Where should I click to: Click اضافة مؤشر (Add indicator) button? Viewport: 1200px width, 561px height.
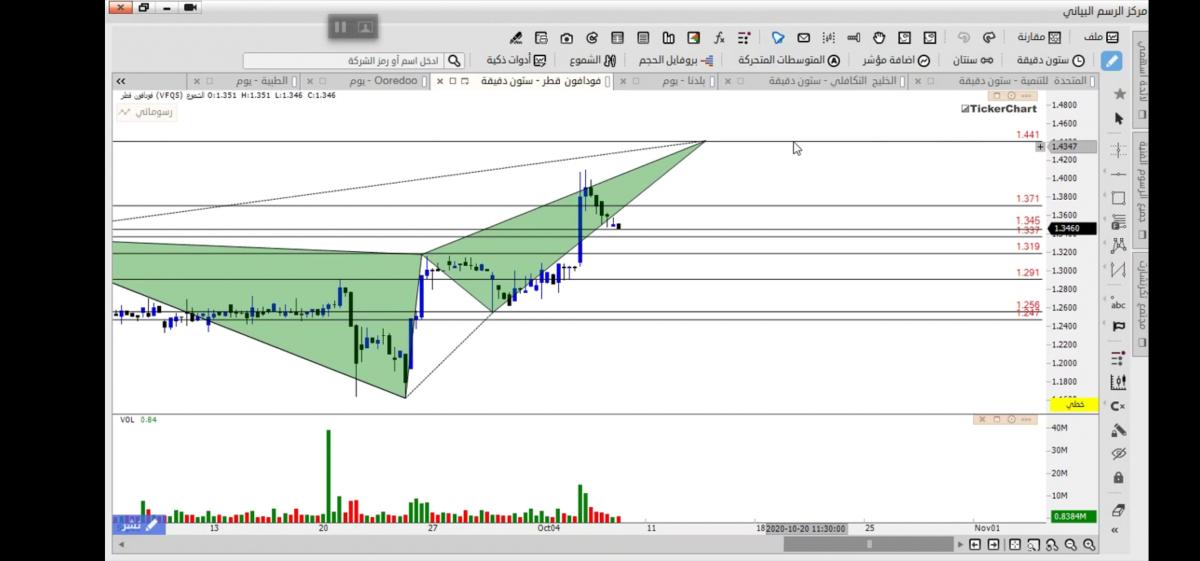[896, 60]
